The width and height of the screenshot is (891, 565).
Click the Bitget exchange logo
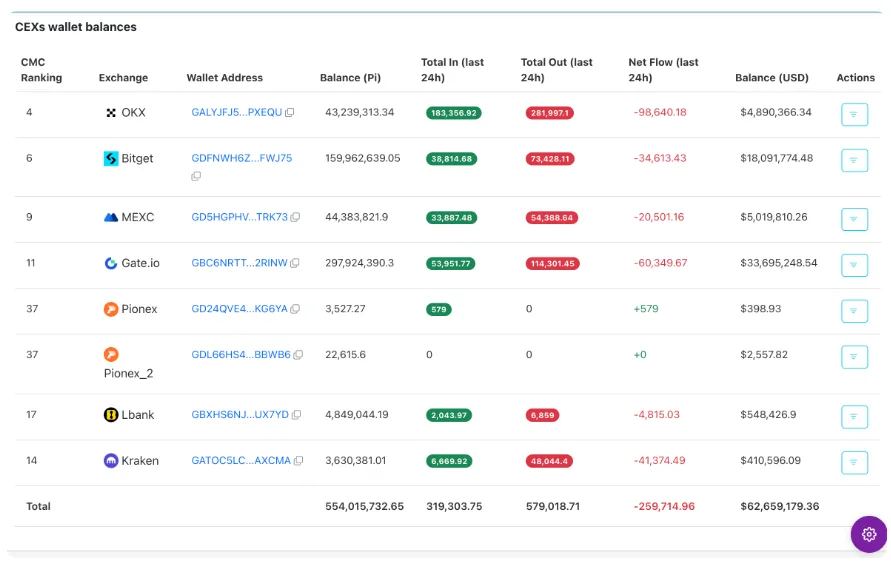click(x=111, y=159)
